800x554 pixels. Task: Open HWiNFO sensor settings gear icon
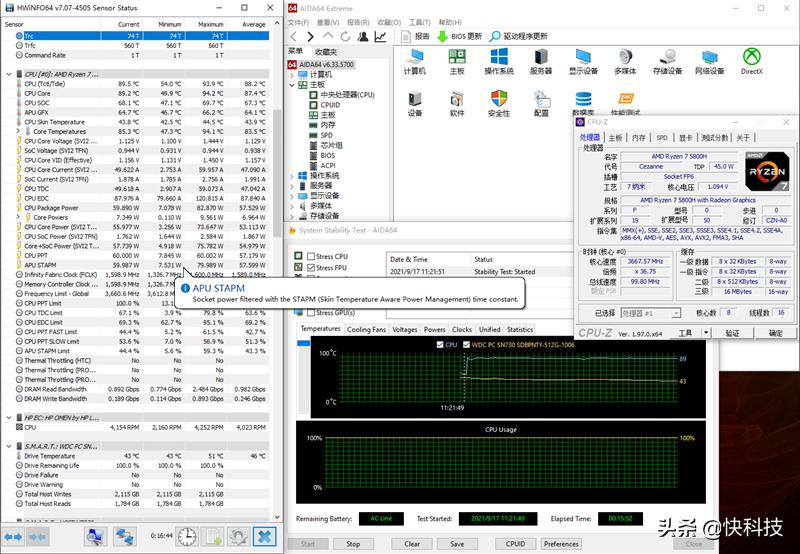pyautogui.click(x=240, y=537)
